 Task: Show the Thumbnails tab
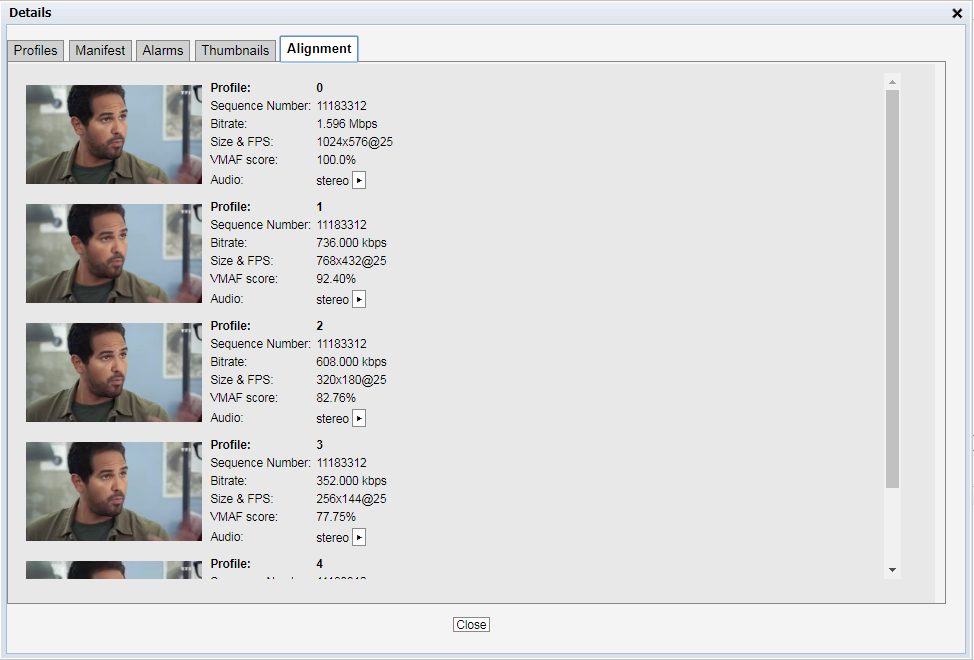[x=235, y=50]
